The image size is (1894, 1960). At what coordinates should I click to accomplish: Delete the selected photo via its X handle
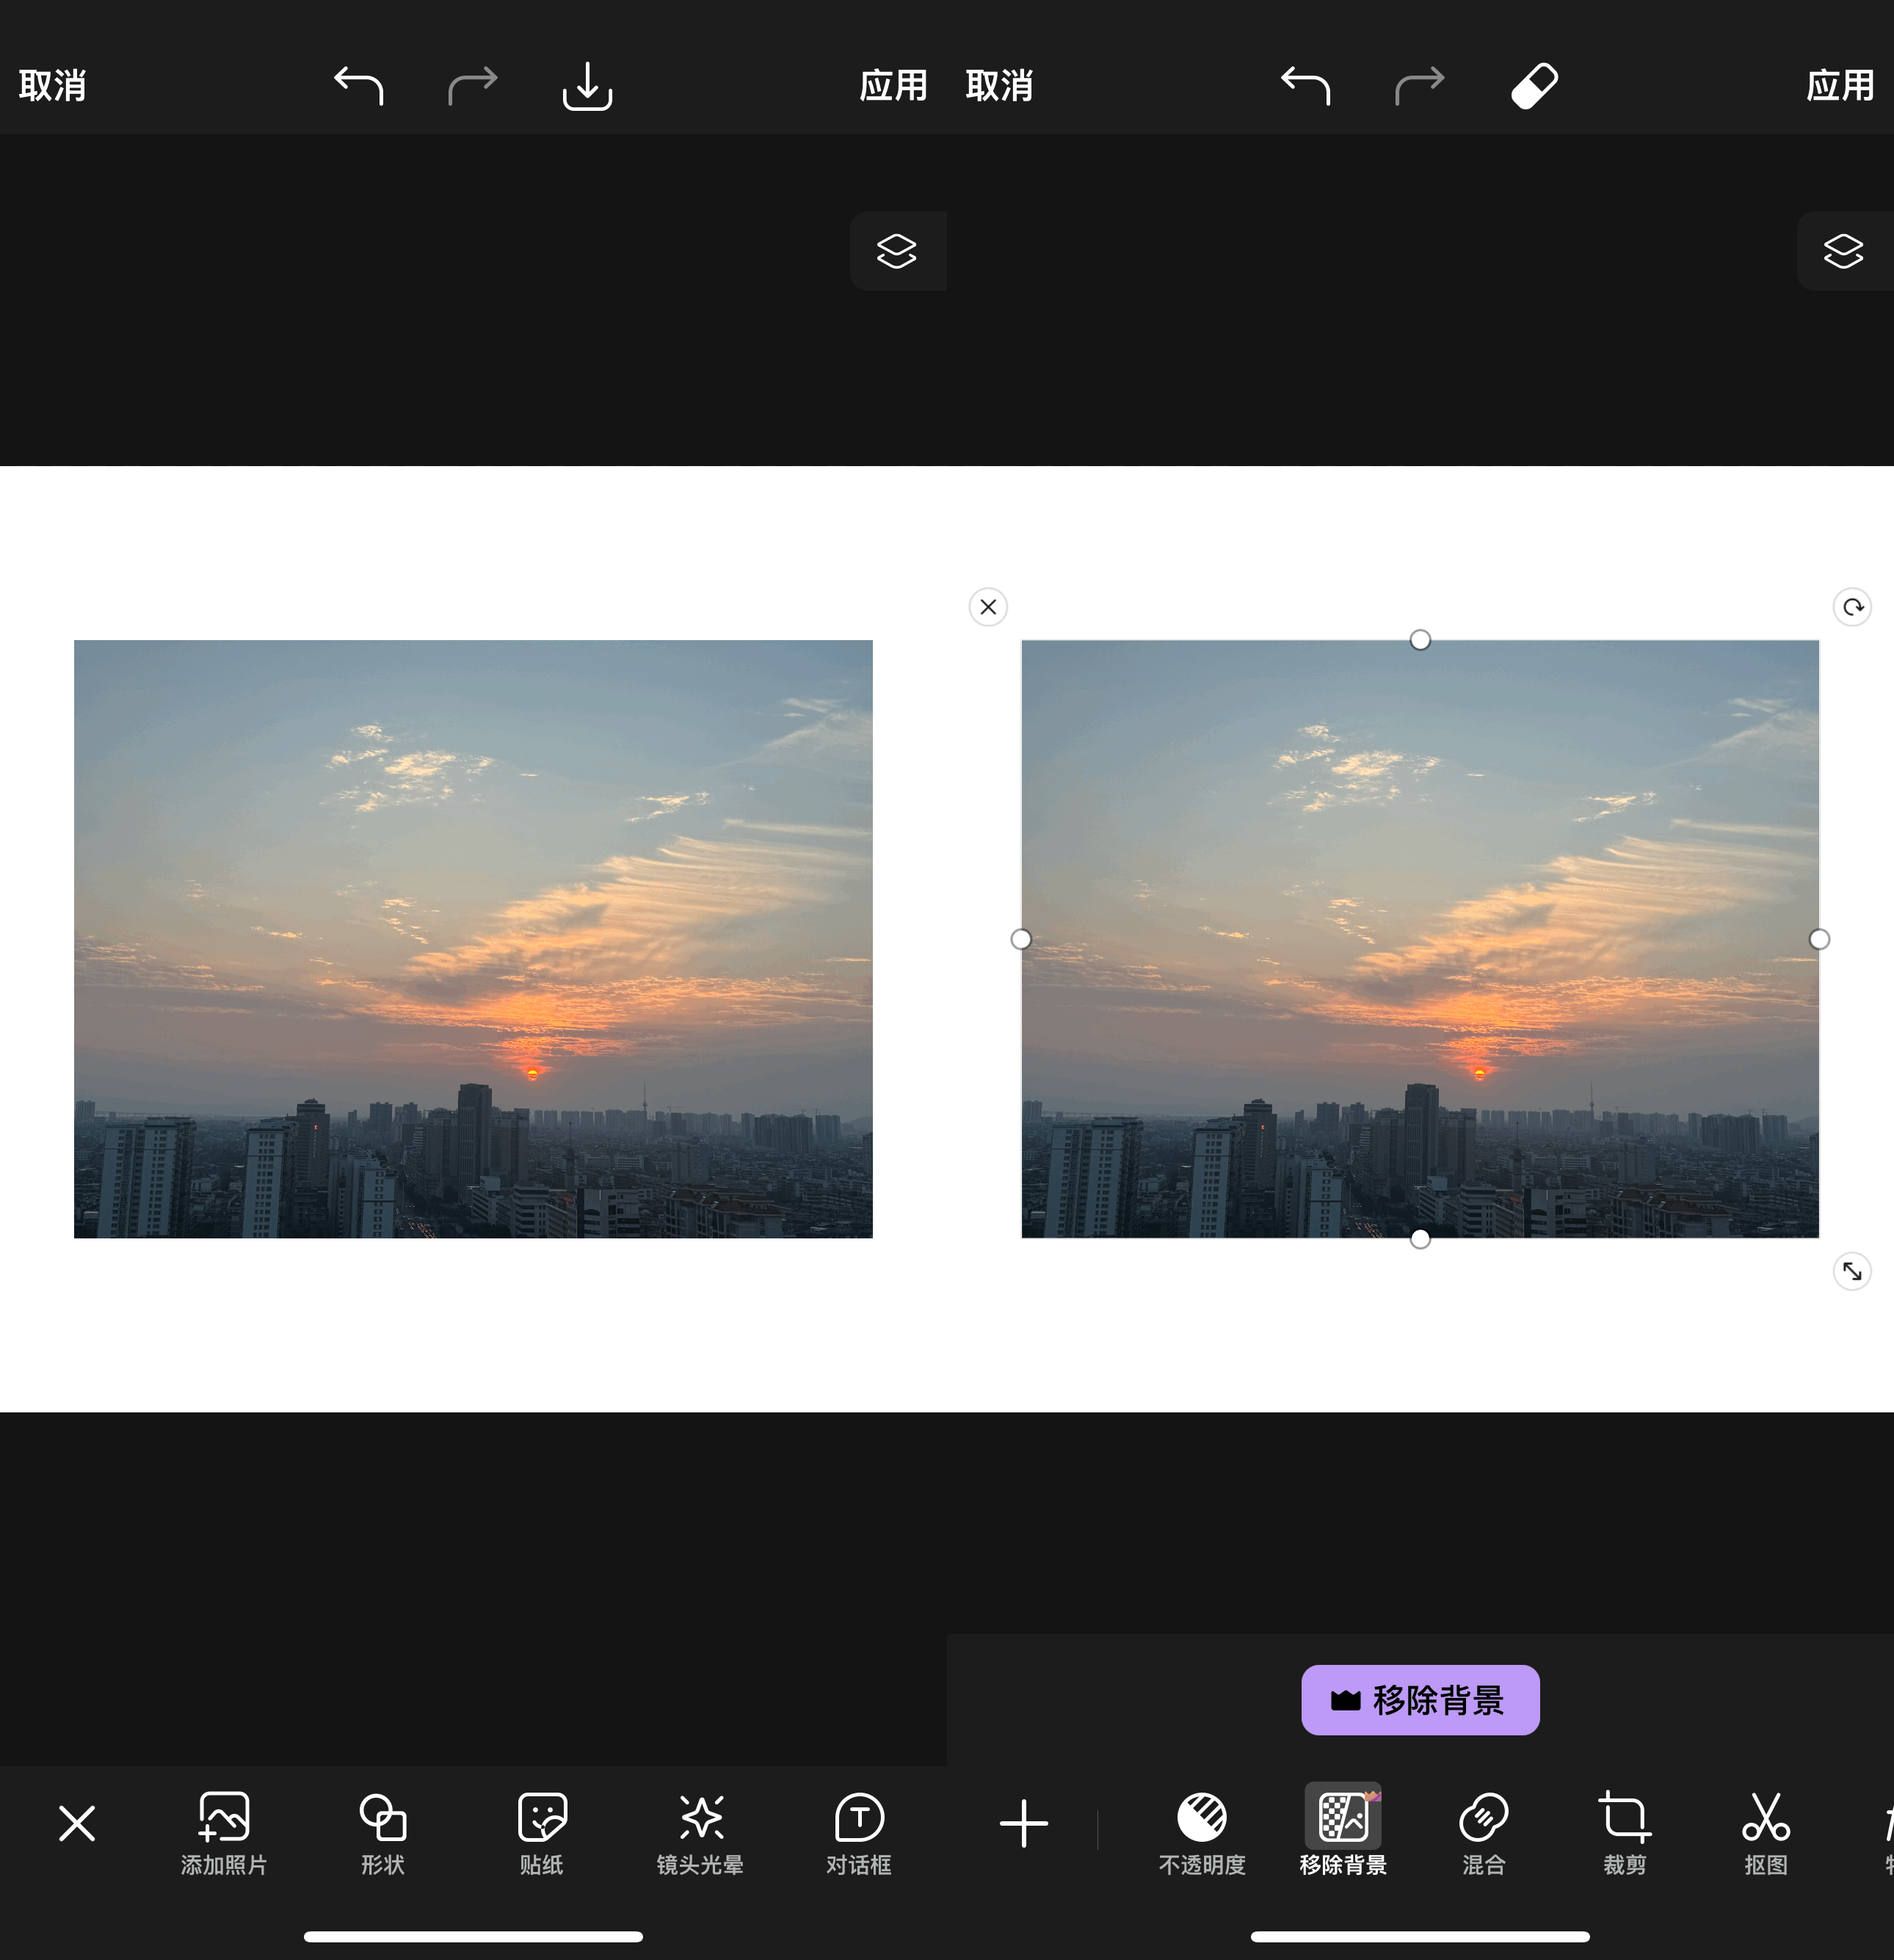(988, 607)
